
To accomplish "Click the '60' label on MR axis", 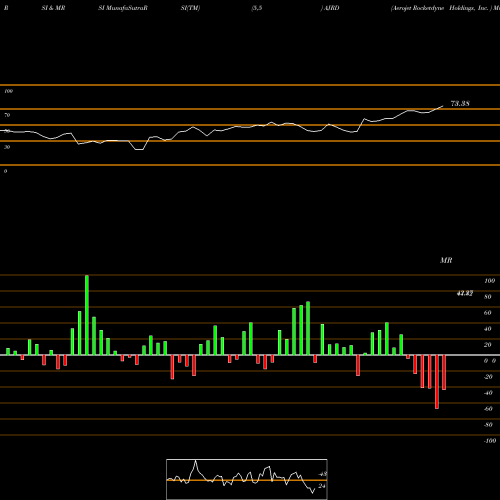I will 488,313.
